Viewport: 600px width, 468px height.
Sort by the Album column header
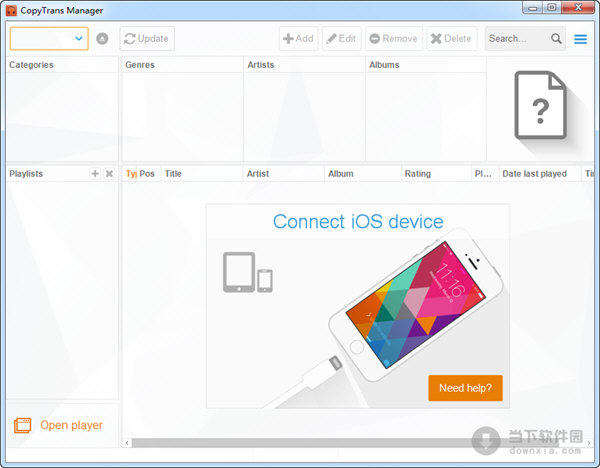363,174
